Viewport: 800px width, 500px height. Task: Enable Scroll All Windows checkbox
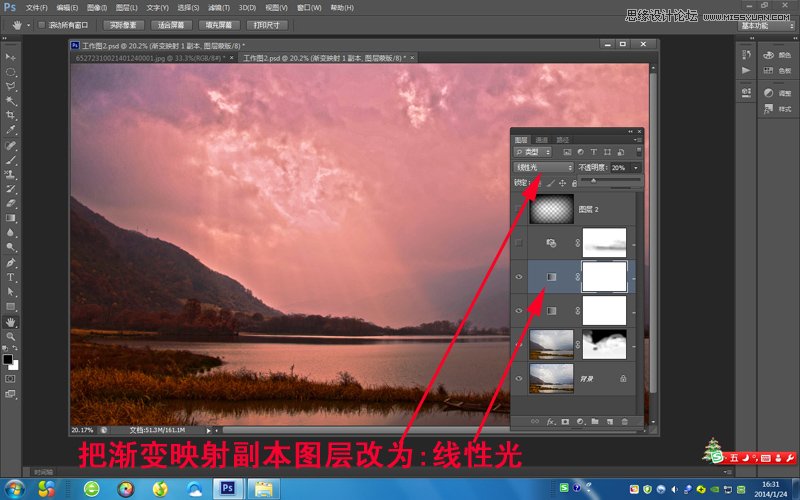[42, 25]
